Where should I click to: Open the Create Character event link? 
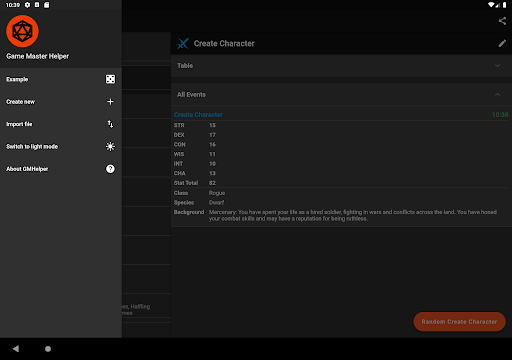[x=198, y=115]
